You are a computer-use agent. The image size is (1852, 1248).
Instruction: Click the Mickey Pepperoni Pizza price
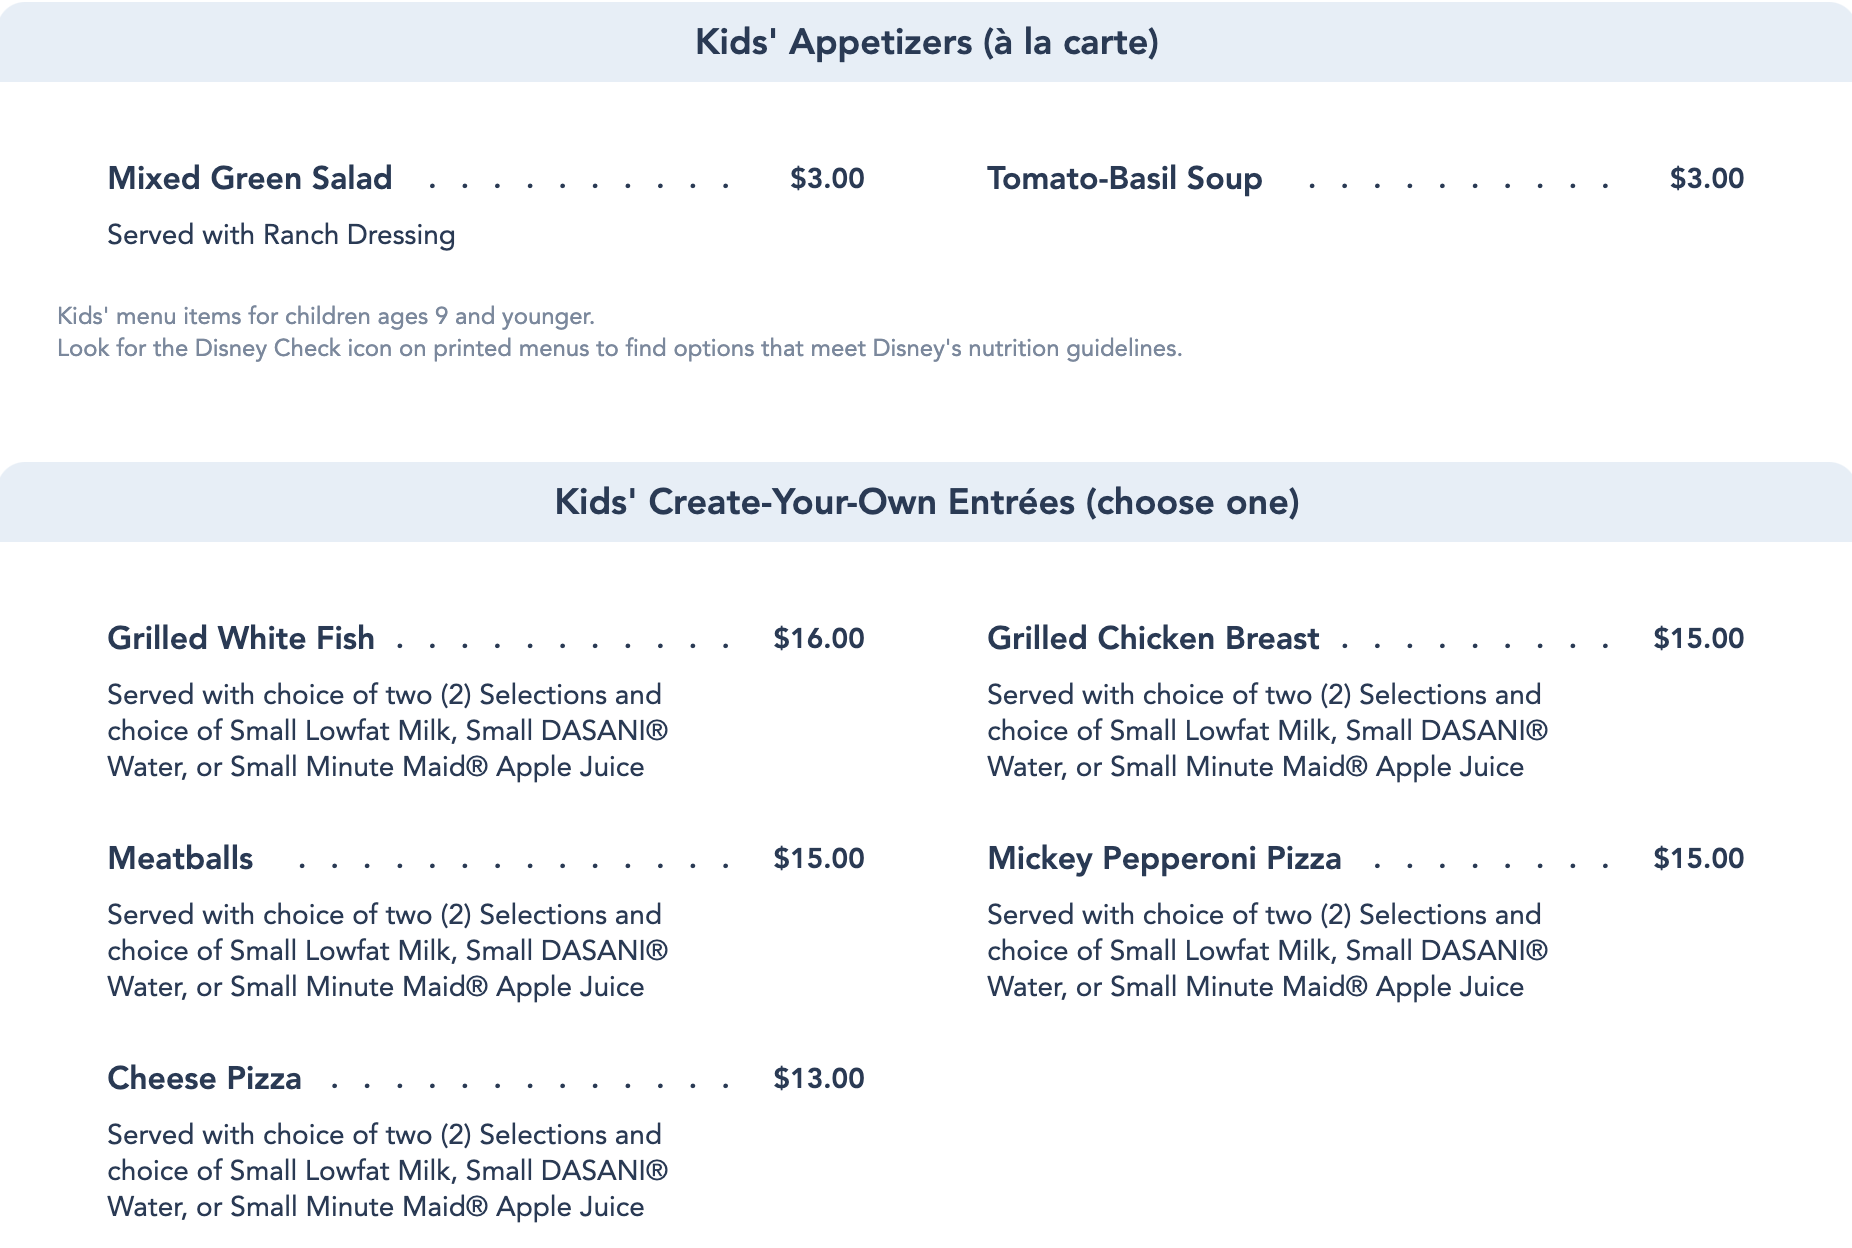click(1698, 859)
